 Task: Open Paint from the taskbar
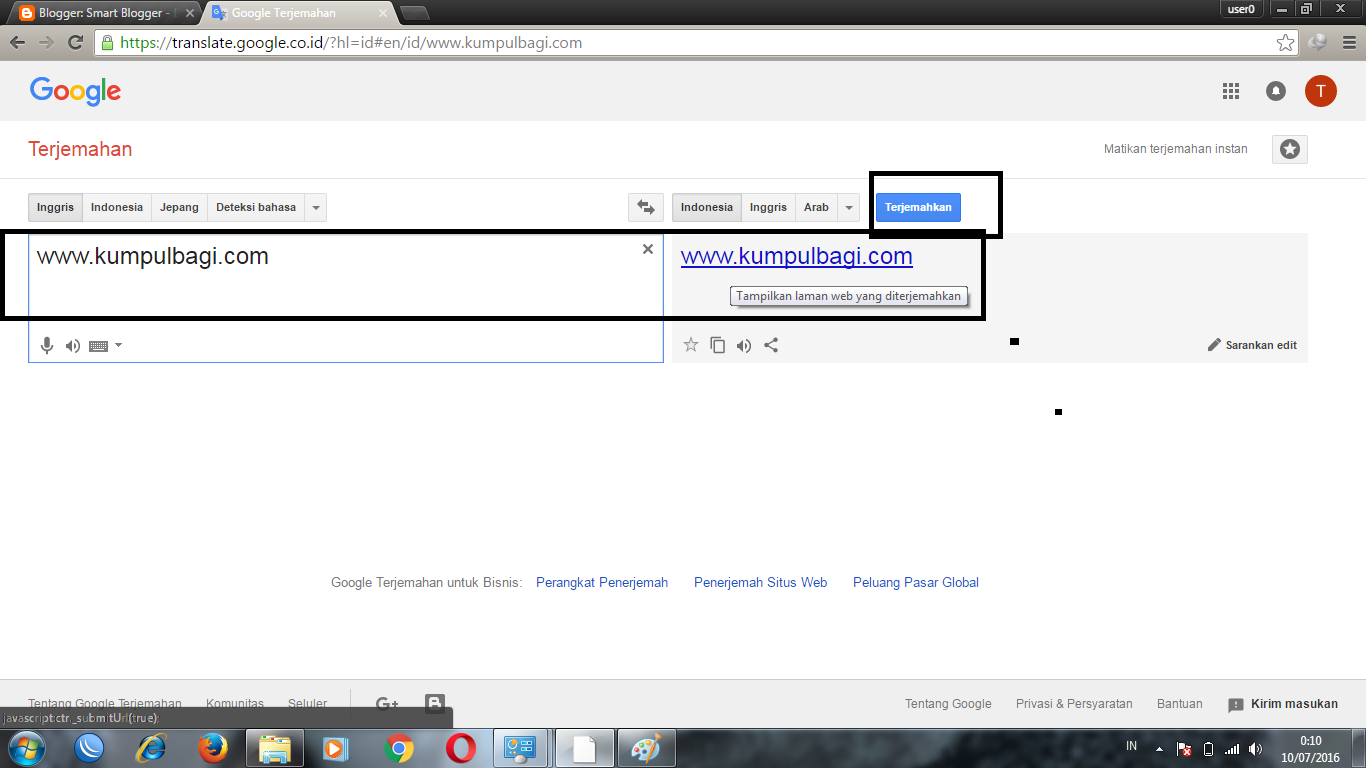(647, 748)
